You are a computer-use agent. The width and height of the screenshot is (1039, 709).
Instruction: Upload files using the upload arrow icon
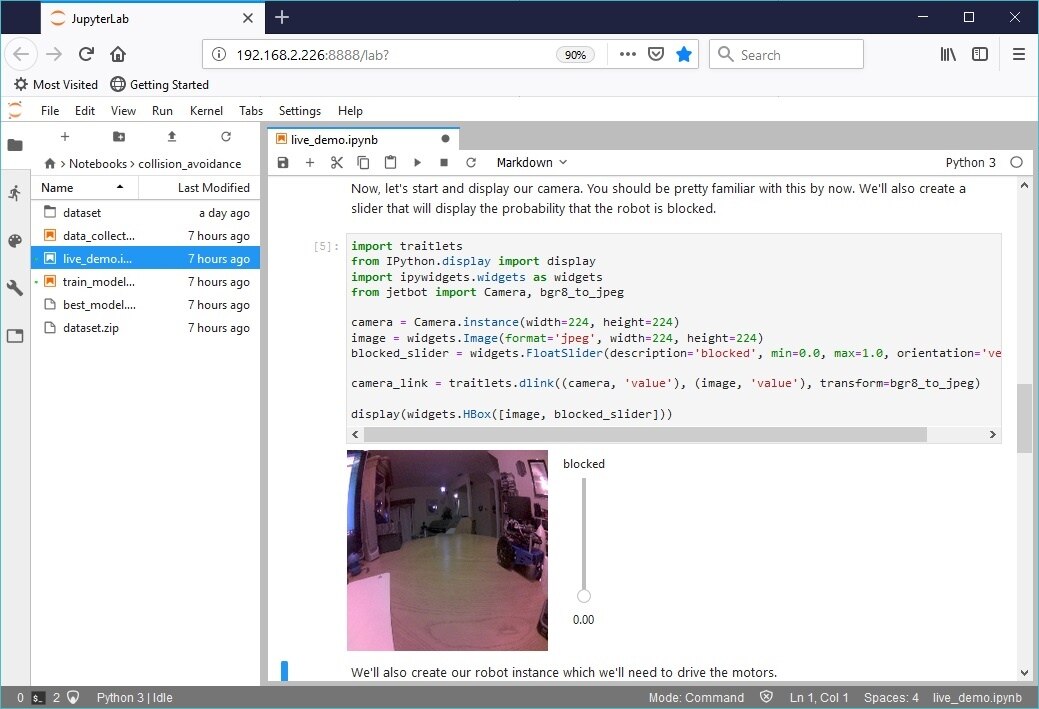pyautogui.click(x=172, y=137)
